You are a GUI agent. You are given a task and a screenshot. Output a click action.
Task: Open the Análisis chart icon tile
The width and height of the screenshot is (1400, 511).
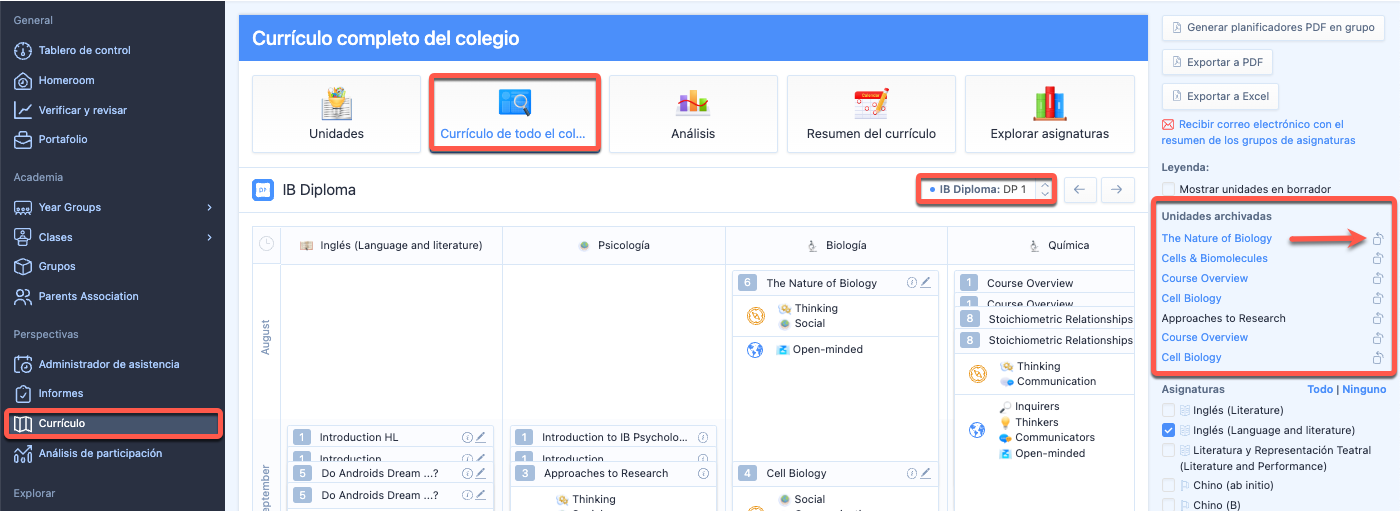692,114
